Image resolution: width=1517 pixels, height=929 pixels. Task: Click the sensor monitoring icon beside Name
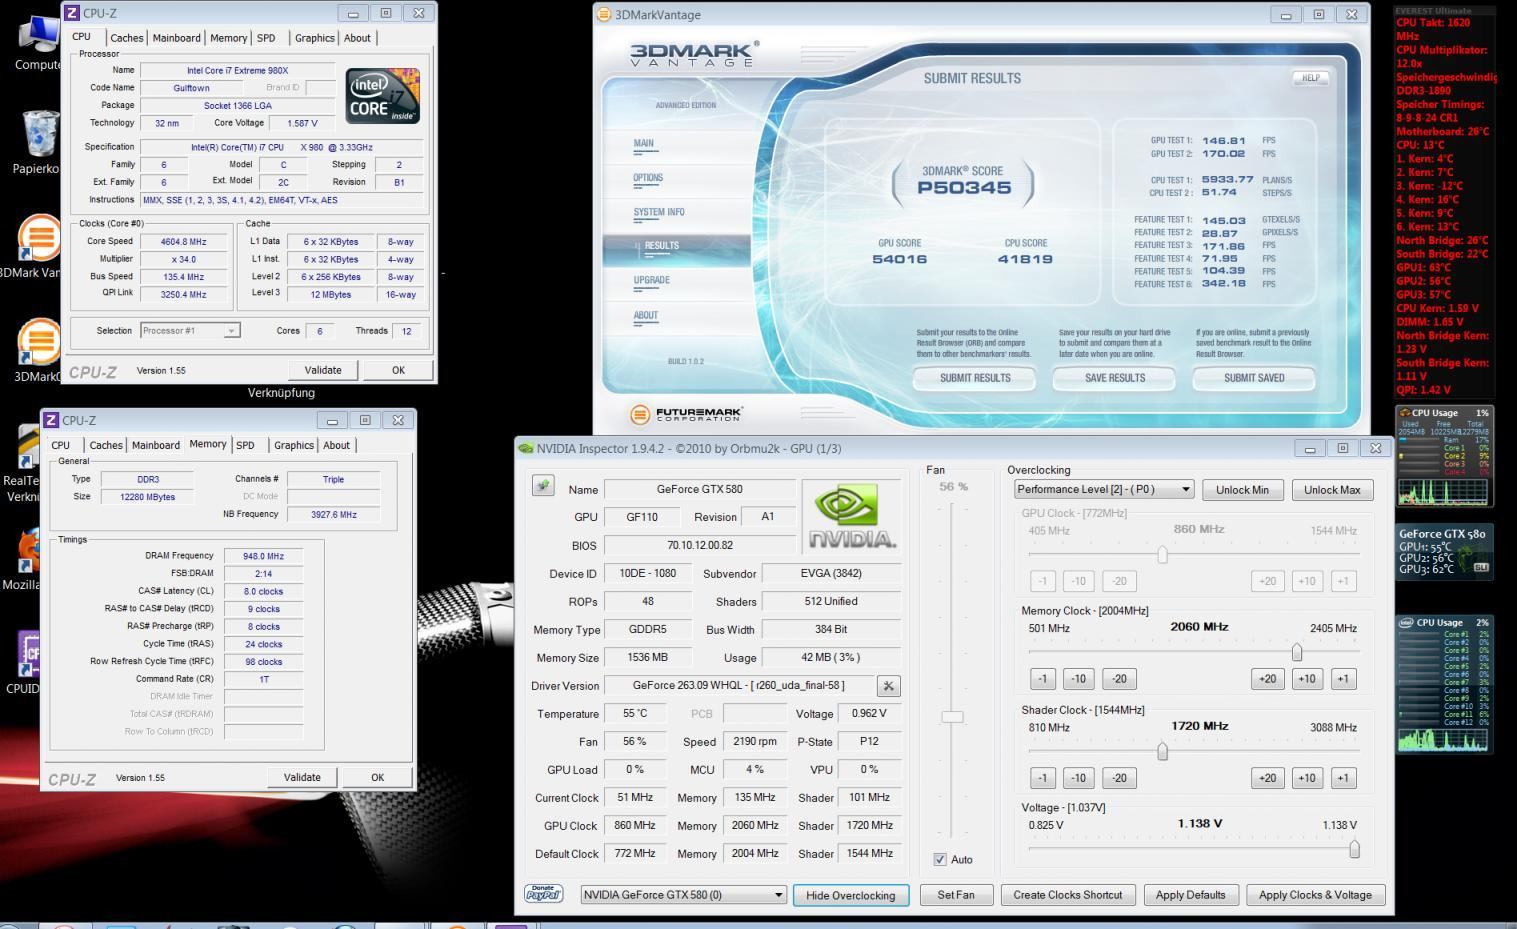(x=543, y=485)
